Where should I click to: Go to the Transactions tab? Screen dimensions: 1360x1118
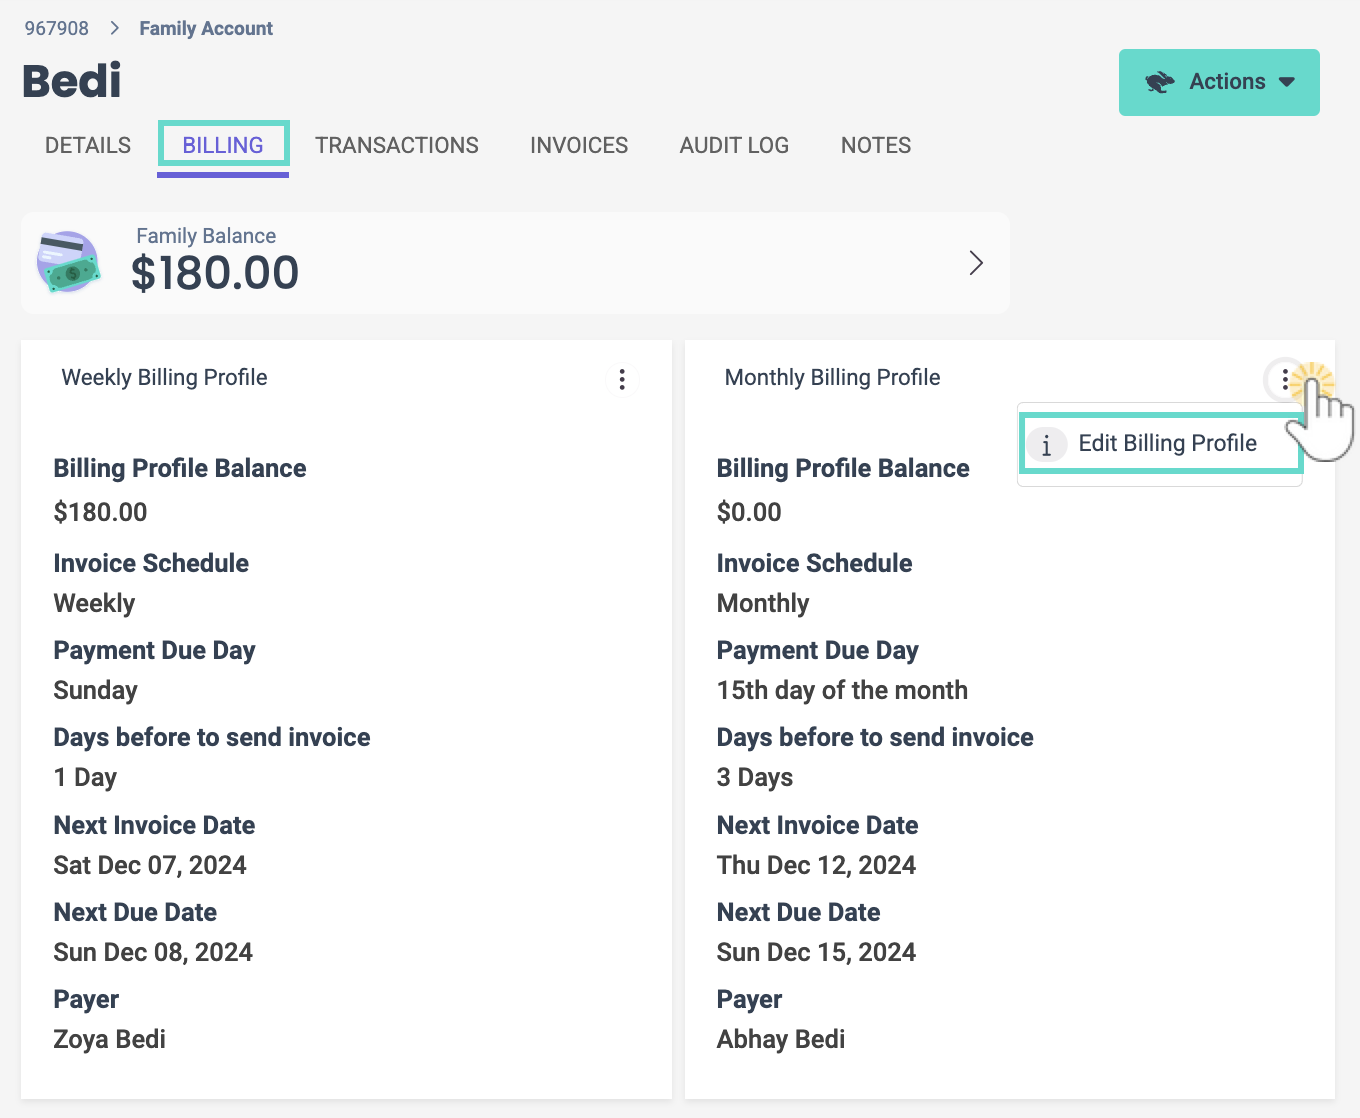pyautogui.click(x=397, y=146)
